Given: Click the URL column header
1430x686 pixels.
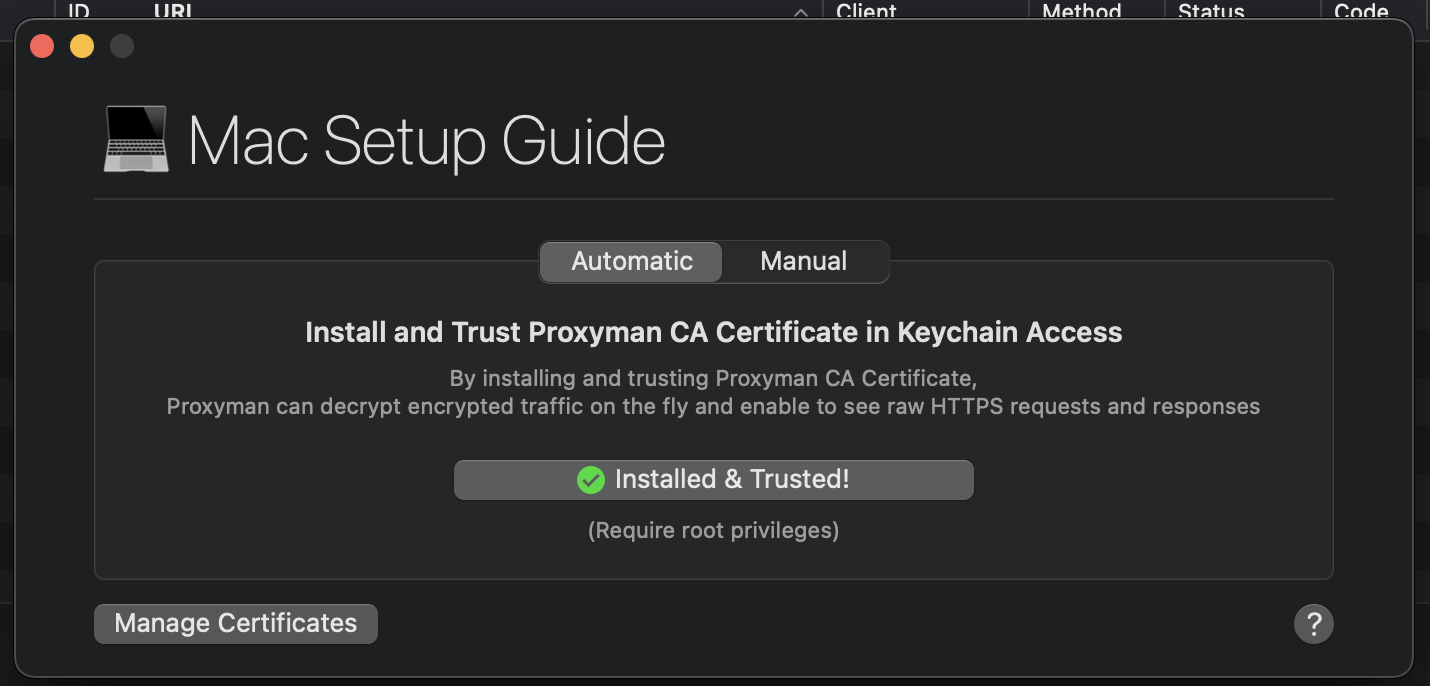Looking at the screenshot, I should (174, 11).
